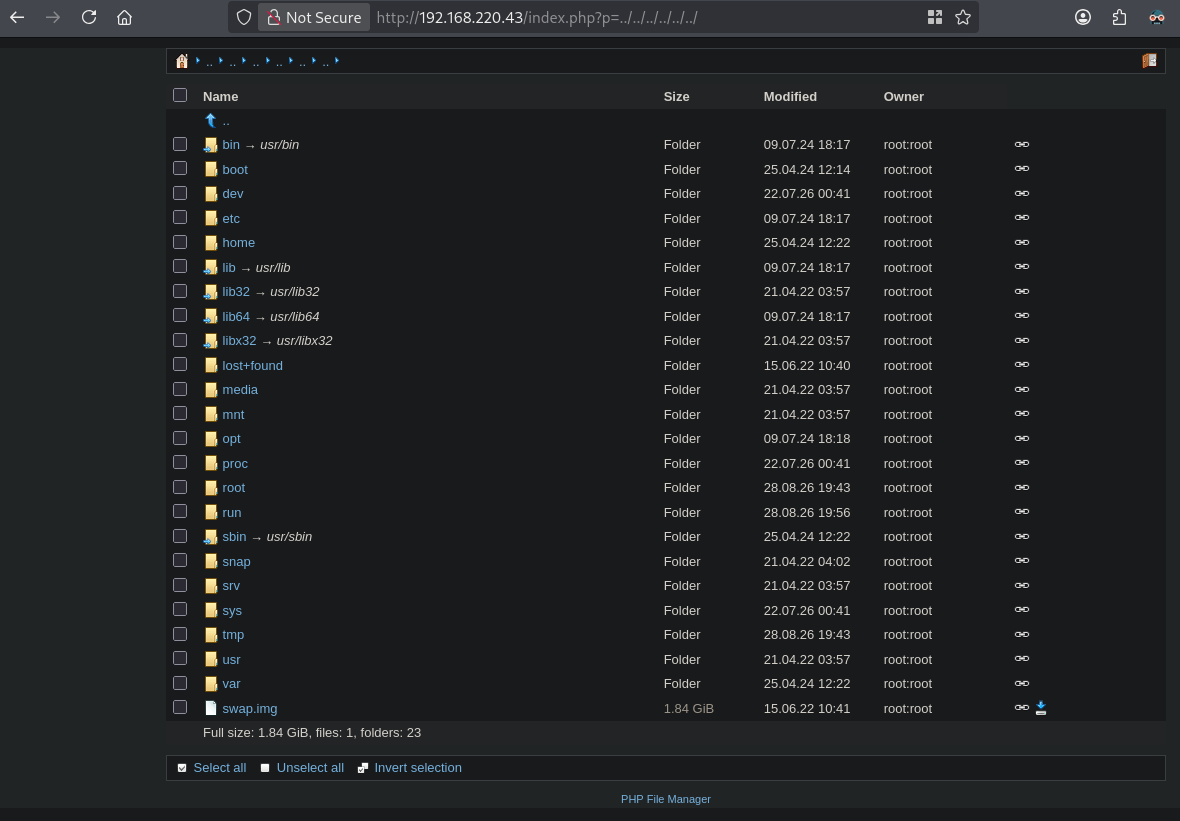This screenshot has width=1180, height=821.
Task: Click the folder icon next to boot
Action: (x=211, y=169)
